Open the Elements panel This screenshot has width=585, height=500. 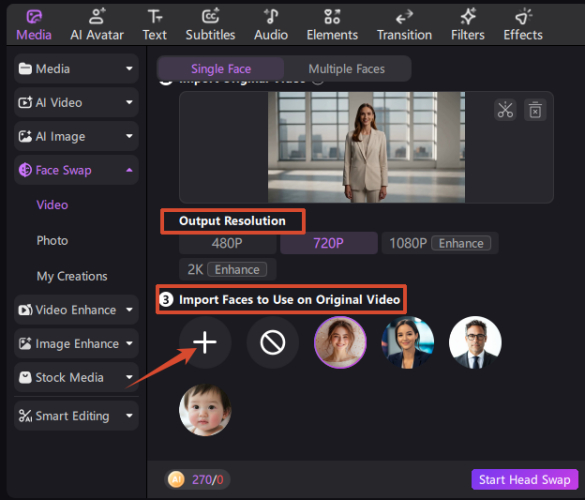coord(332,25)
